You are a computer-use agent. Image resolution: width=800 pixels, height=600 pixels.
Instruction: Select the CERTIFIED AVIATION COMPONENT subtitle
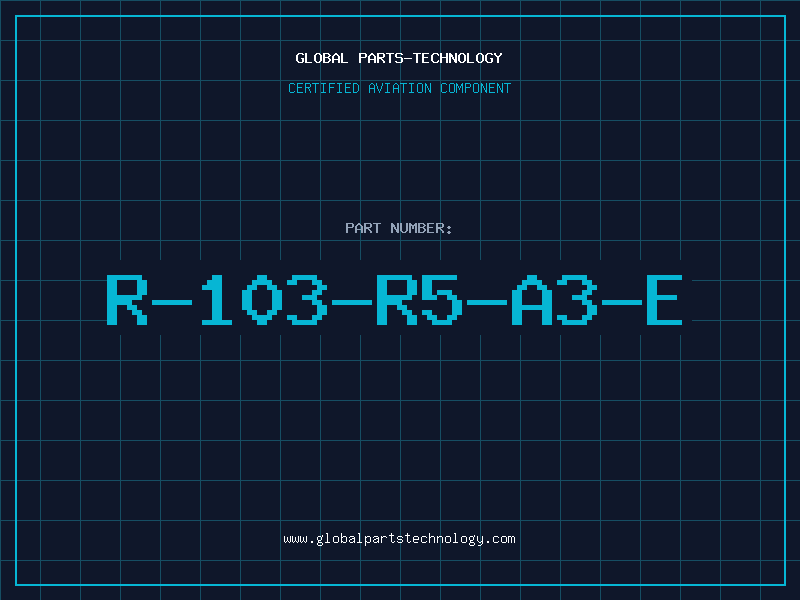[399, 88]
